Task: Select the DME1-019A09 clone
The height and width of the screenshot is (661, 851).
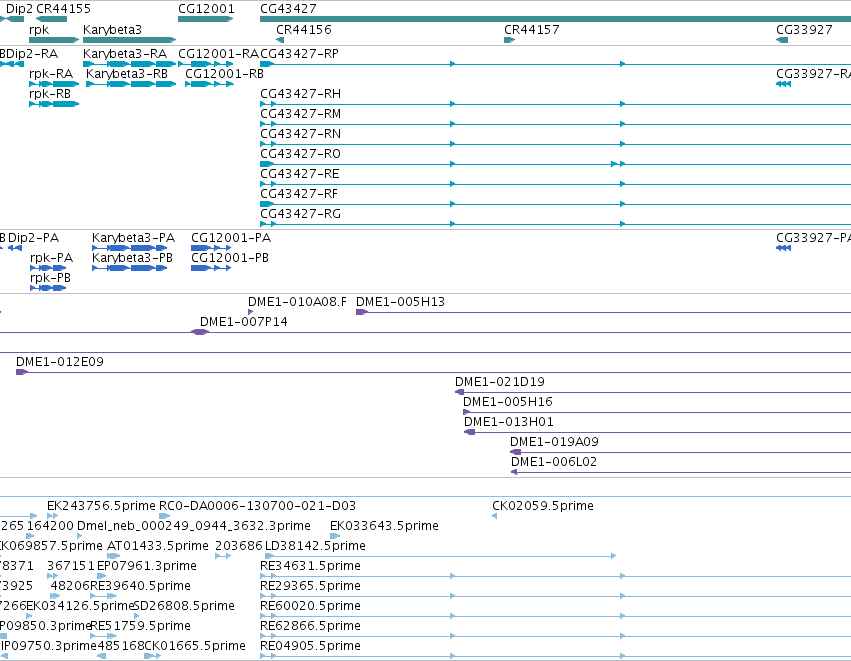Action: [555, 443]
